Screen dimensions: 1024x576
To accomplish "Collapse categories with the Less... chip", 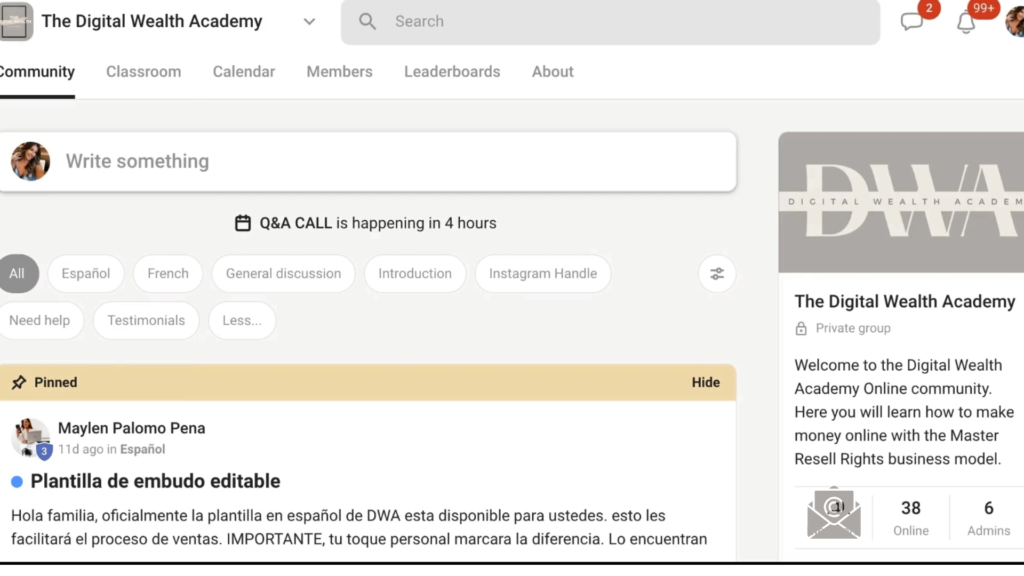I will [x=242, y=321].
